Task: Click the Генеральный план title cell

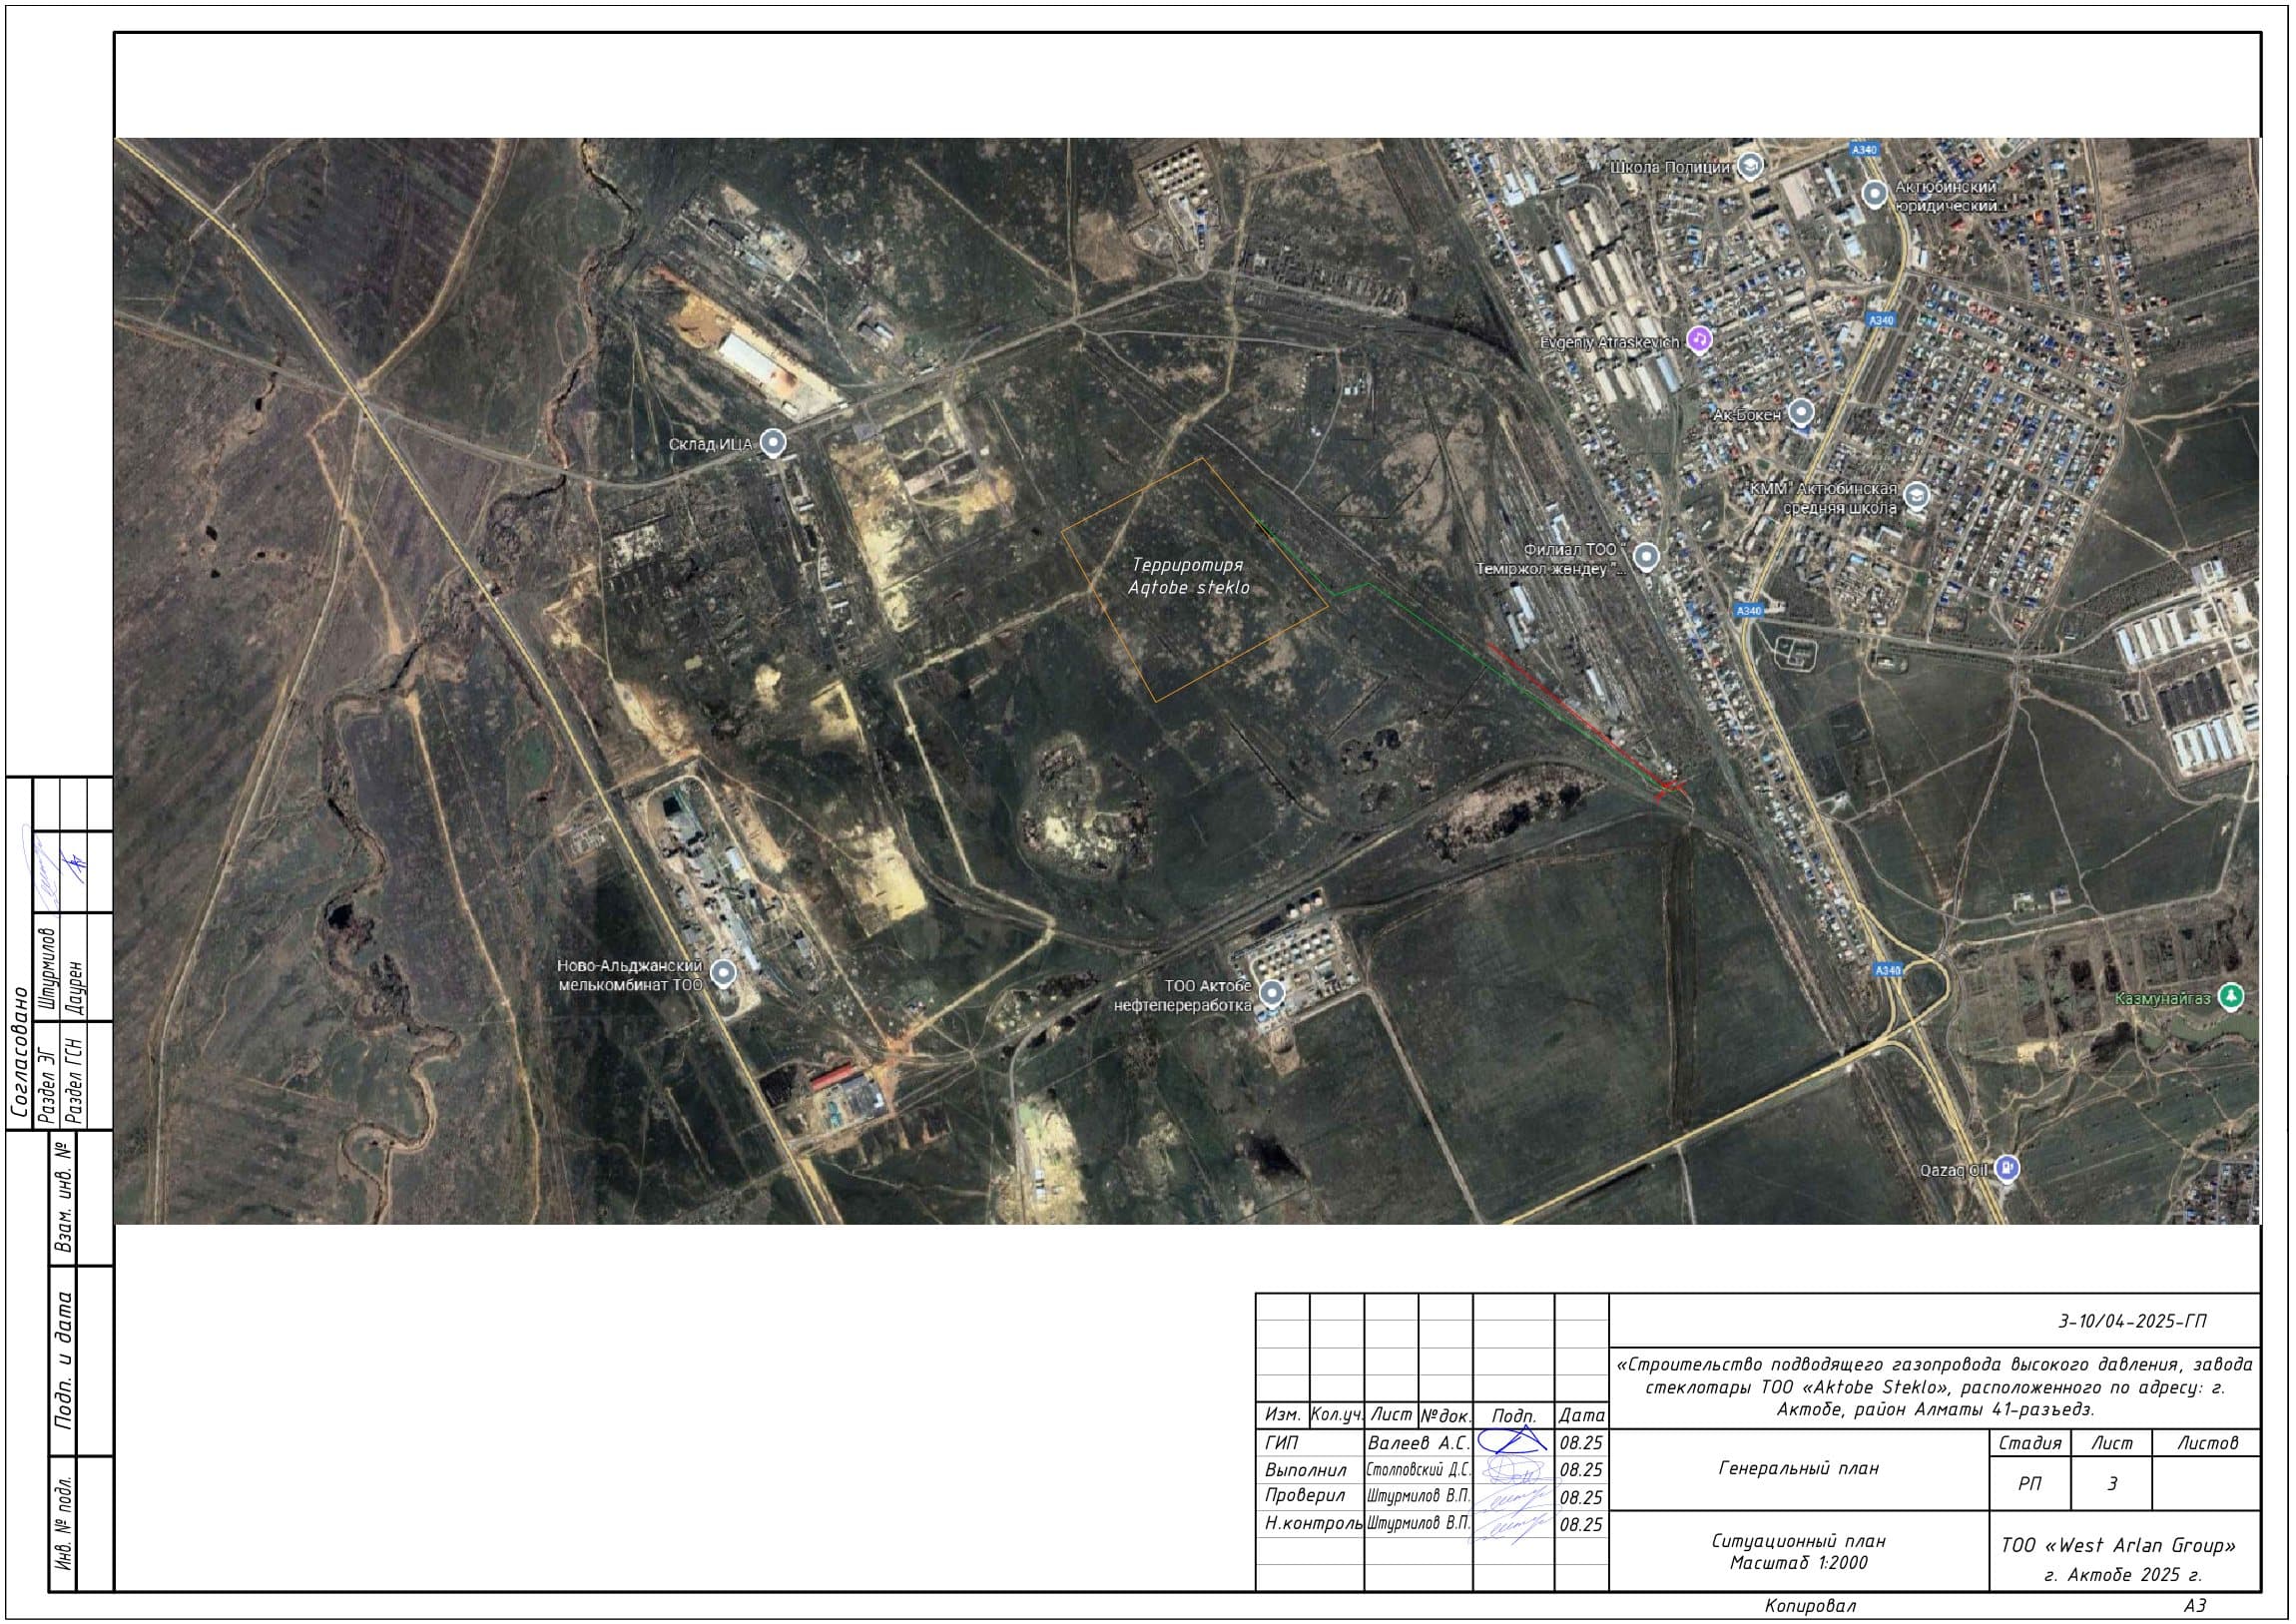Action: point(1798,1468)
